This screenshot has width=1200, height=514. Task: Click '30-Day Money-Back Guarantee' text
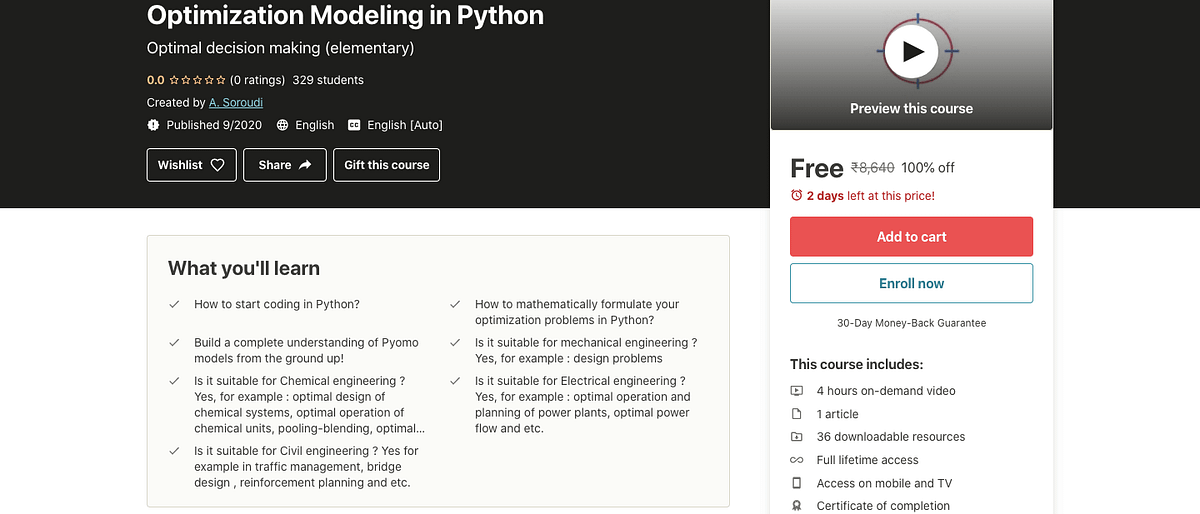pyautogui.click(x=911, y=323)
